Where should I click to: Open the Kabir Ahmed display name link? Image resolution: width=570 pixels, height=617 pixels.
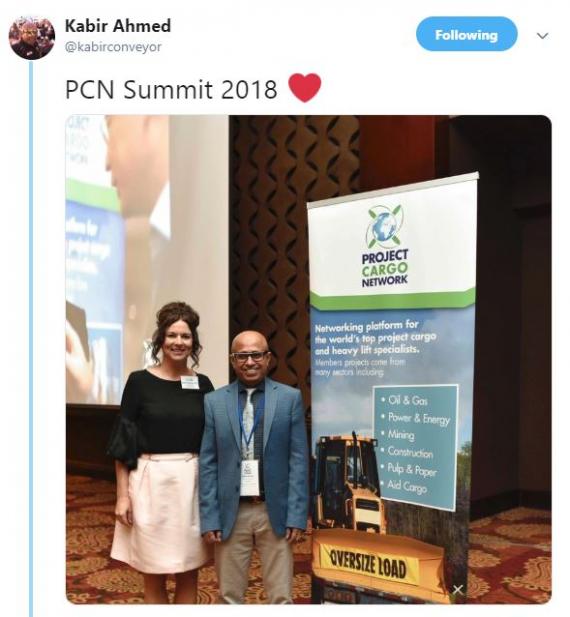[x=118, y=26]
